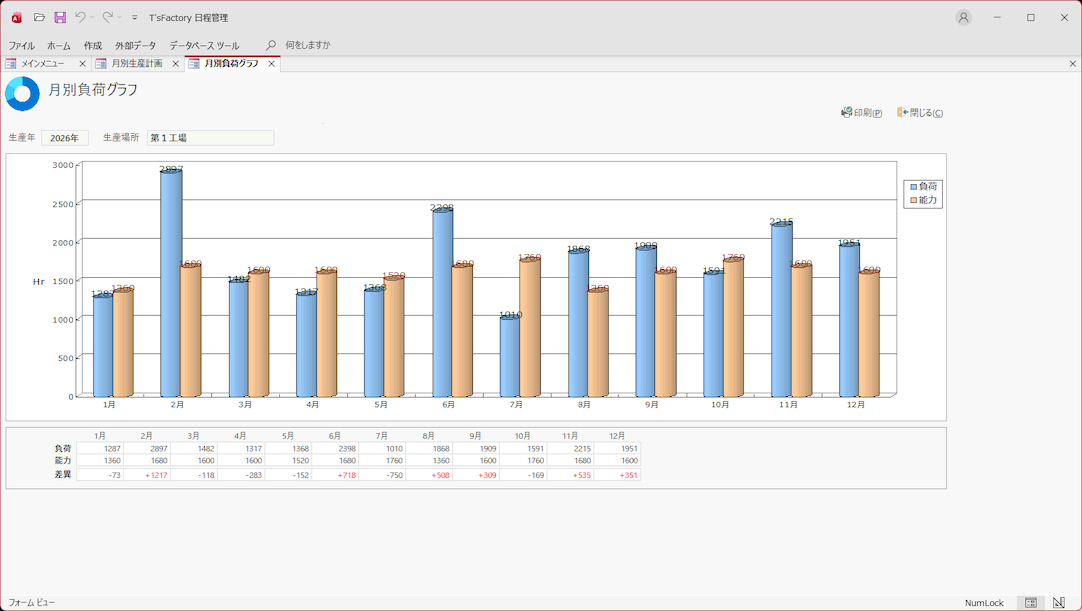Switch to Form View via status bar icon

[x=1030, y=603]
